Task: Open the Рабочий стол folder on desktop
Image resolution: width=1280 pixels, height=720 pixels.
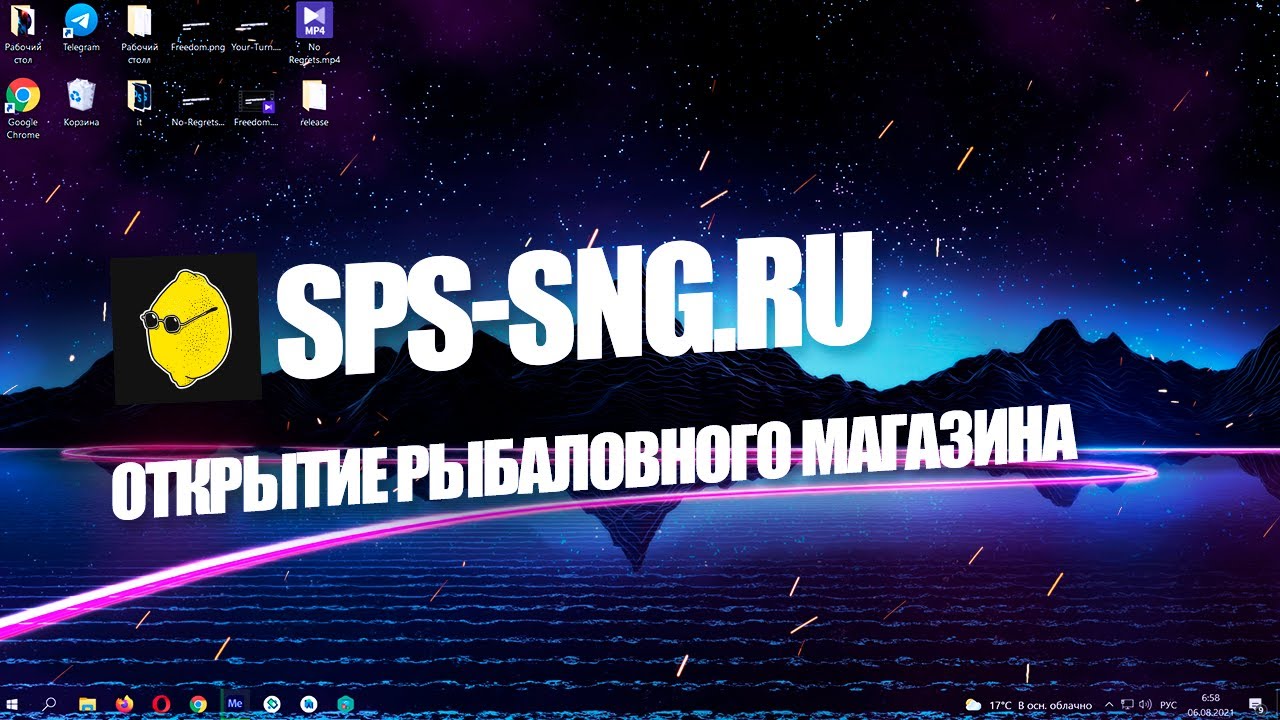Action: 23,33
